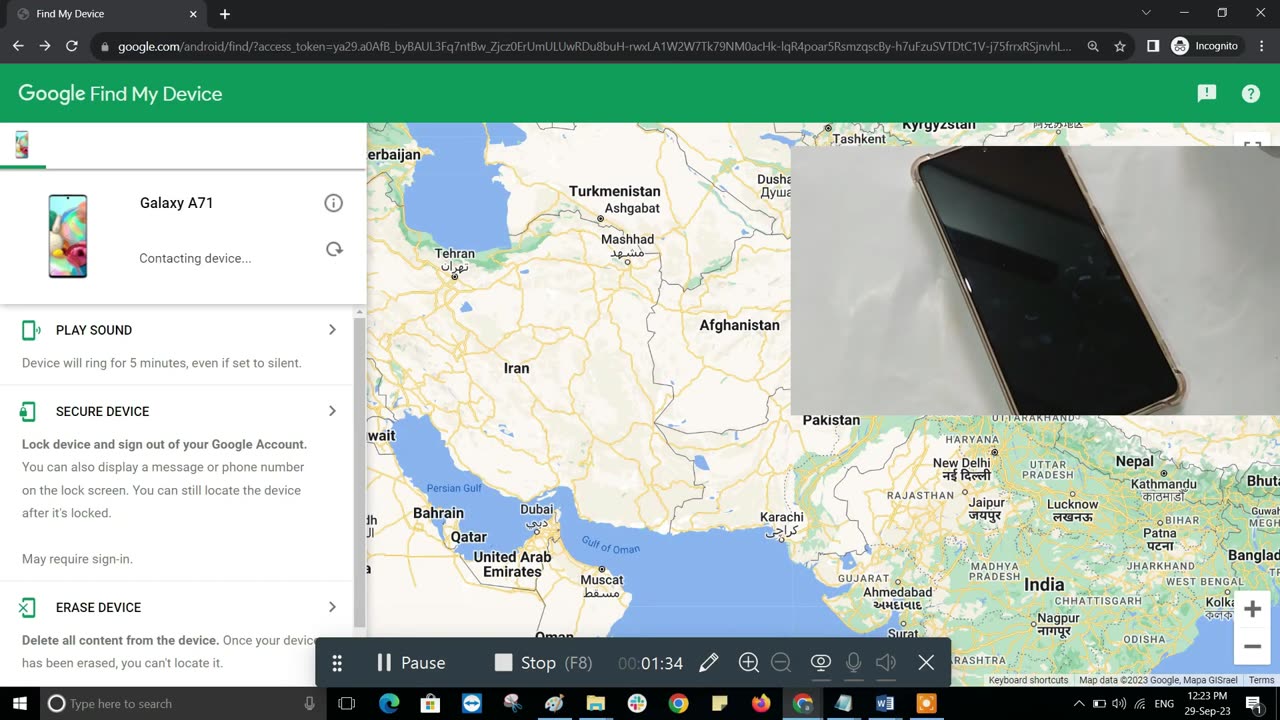Open the help question mark icon
This screenshot has width=1280, height=720.
1251,93
